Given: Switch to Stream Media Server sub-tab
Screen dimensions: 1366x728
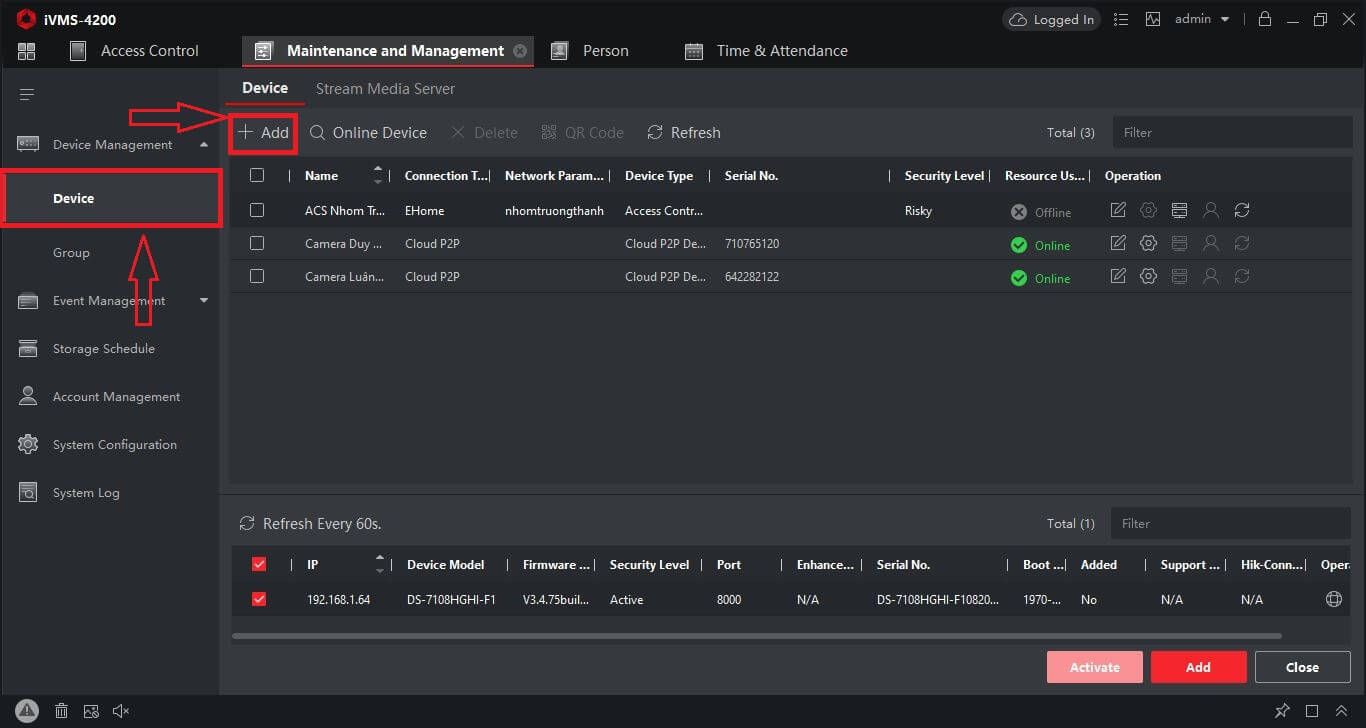Looking at the screenshot, I should click(x=385, y=89).
